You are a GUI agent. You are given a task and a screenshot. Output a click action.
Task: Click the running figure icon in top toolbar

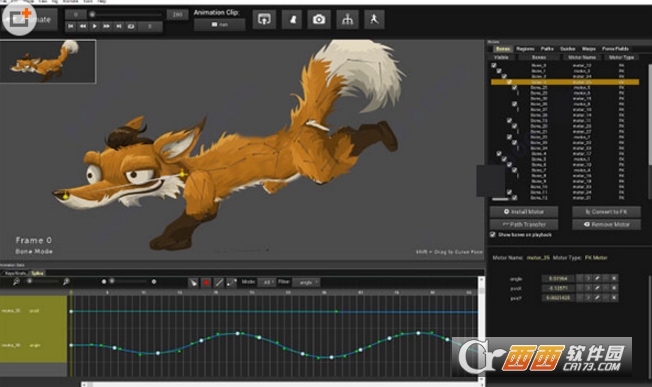[374, 19]
